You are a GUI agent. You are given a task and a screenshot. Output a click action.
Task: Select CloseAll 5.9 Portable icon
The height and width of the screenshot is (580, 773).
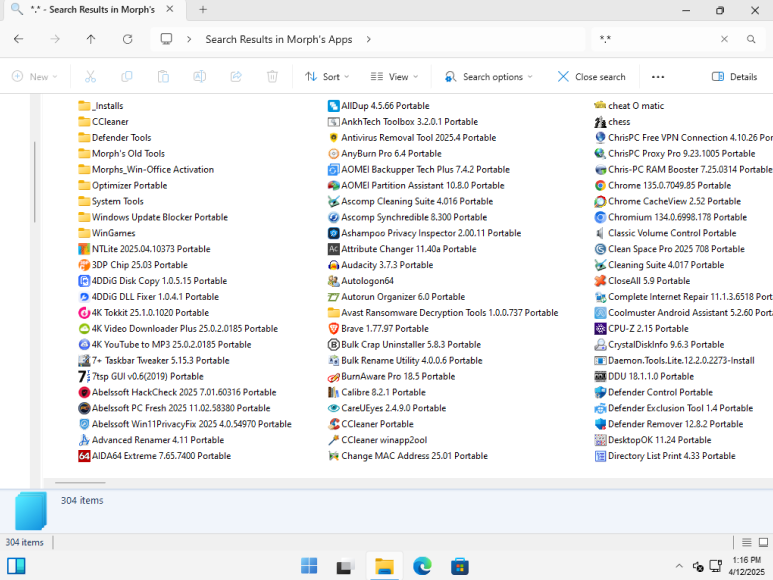click(600, 281)
